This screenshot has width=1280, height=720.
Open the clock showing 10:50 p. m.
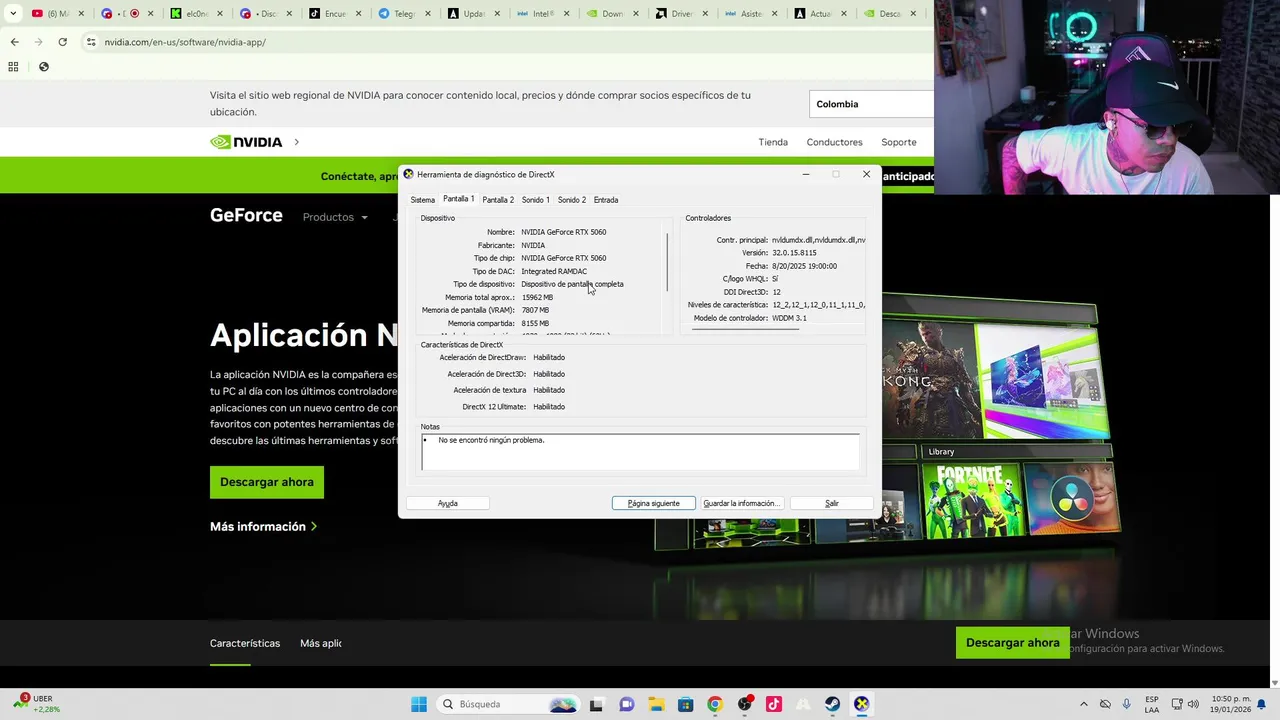pos(1230,704)
